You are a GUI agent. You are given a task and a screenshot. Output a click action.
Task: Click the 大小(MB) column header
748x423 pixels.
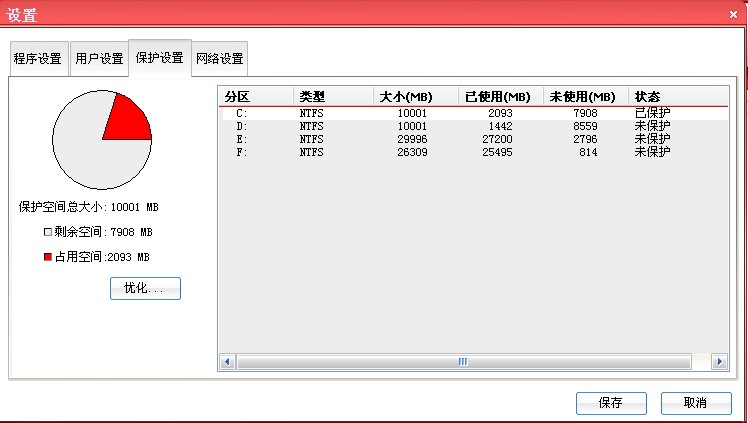(416, 97)
